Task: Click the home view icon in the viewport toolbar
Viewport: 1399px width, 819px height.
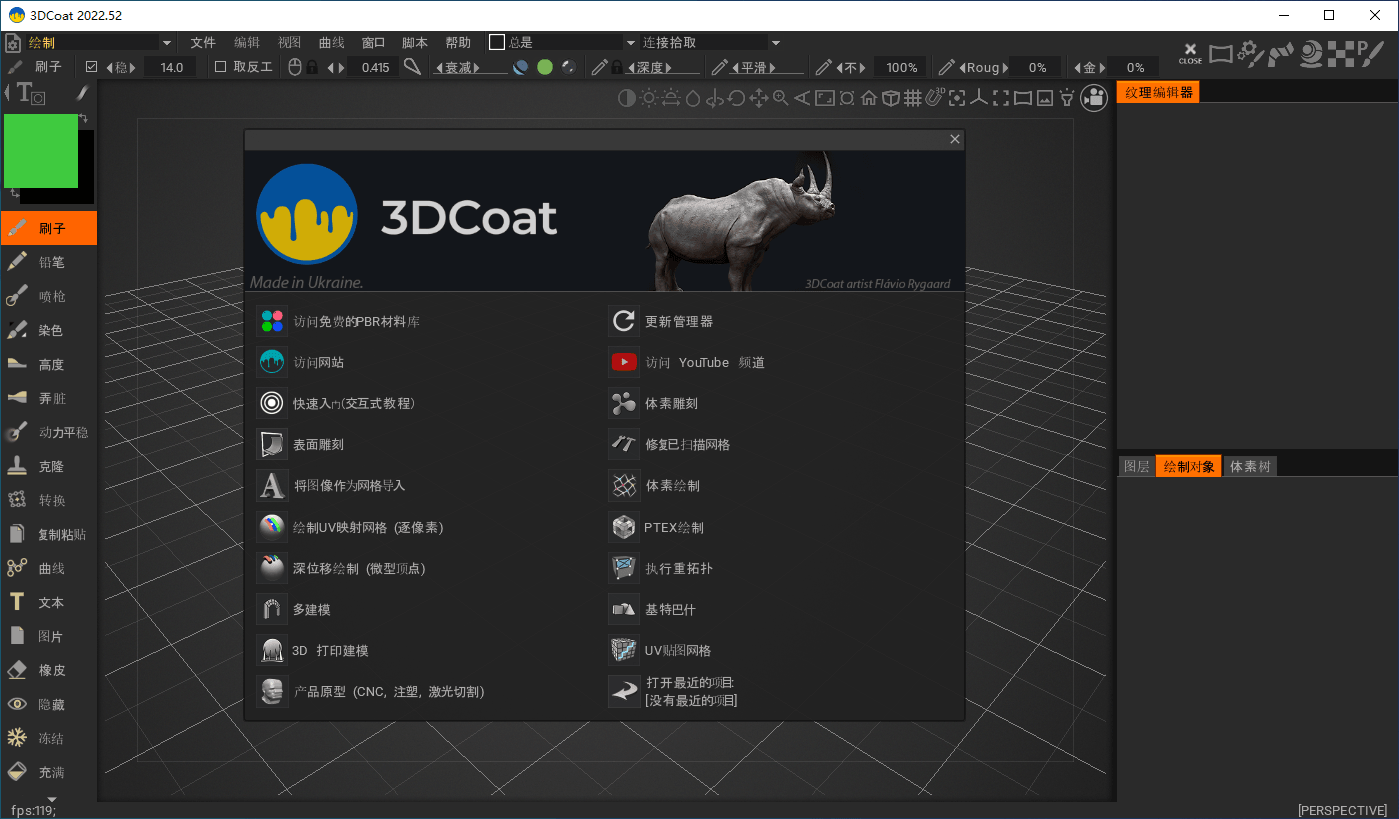Action: 868,98
